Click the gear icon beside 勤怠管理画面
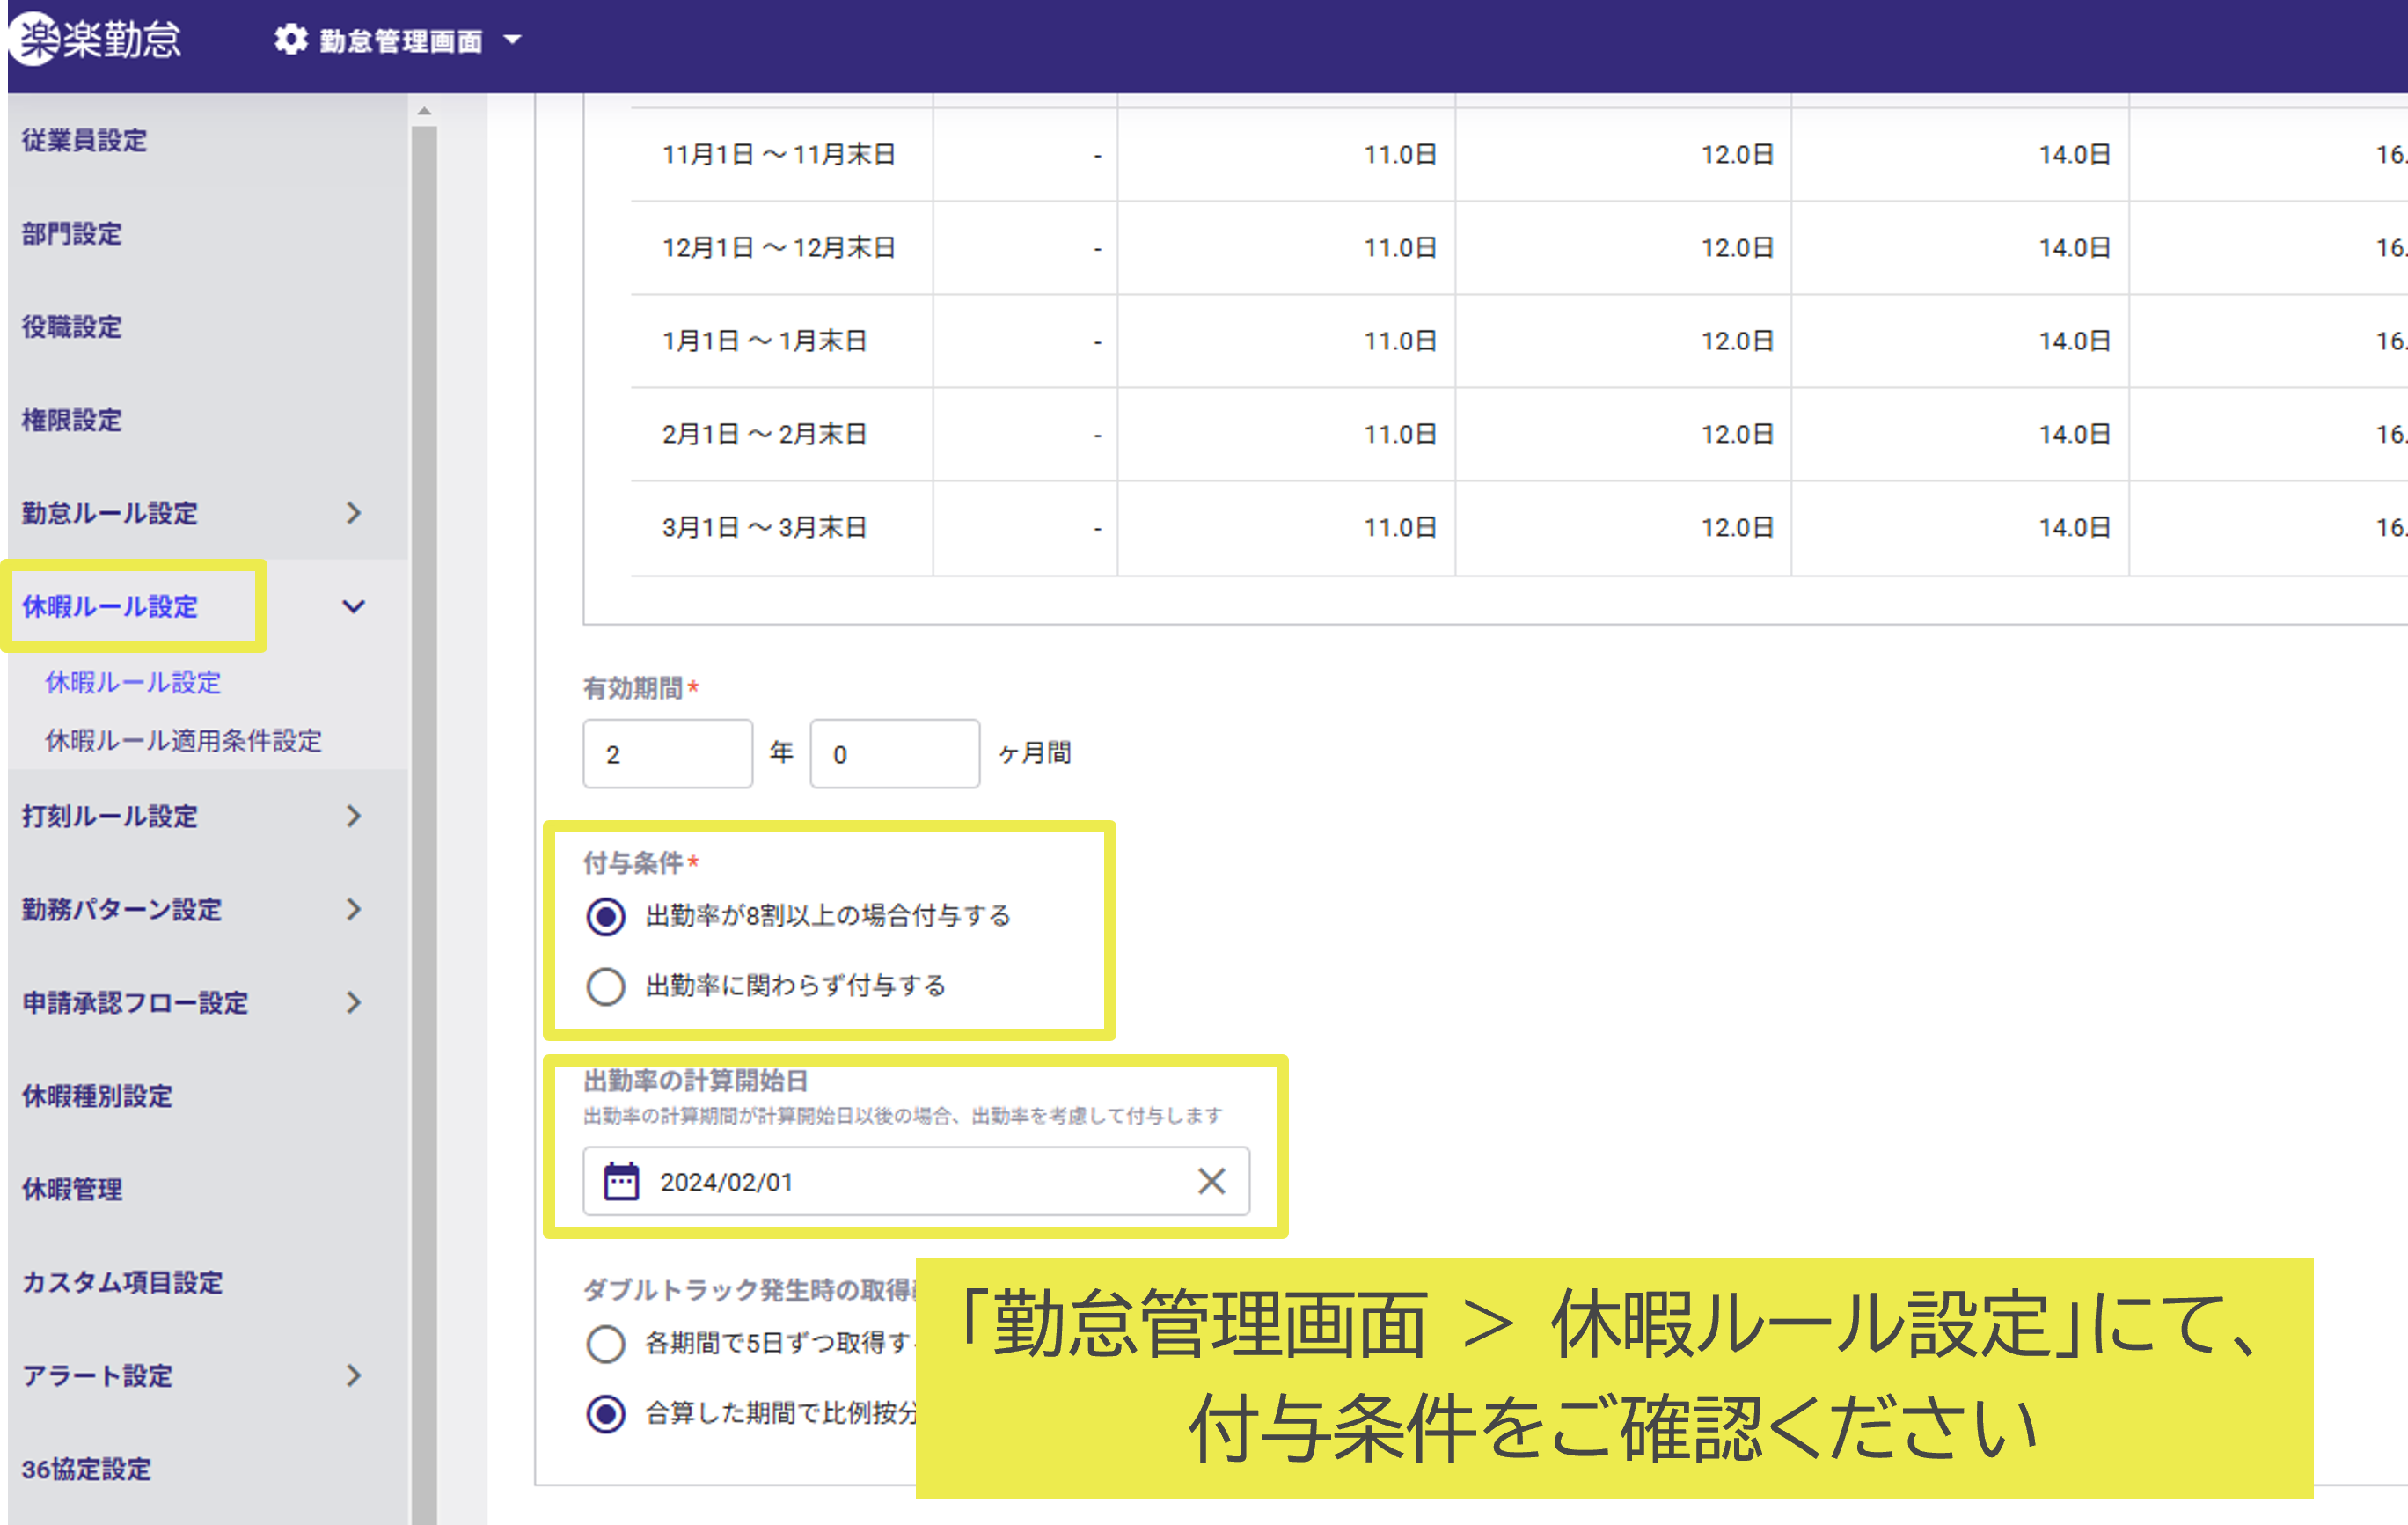The width and height of the screenshot is (2408, 1525). pos(291,40)
